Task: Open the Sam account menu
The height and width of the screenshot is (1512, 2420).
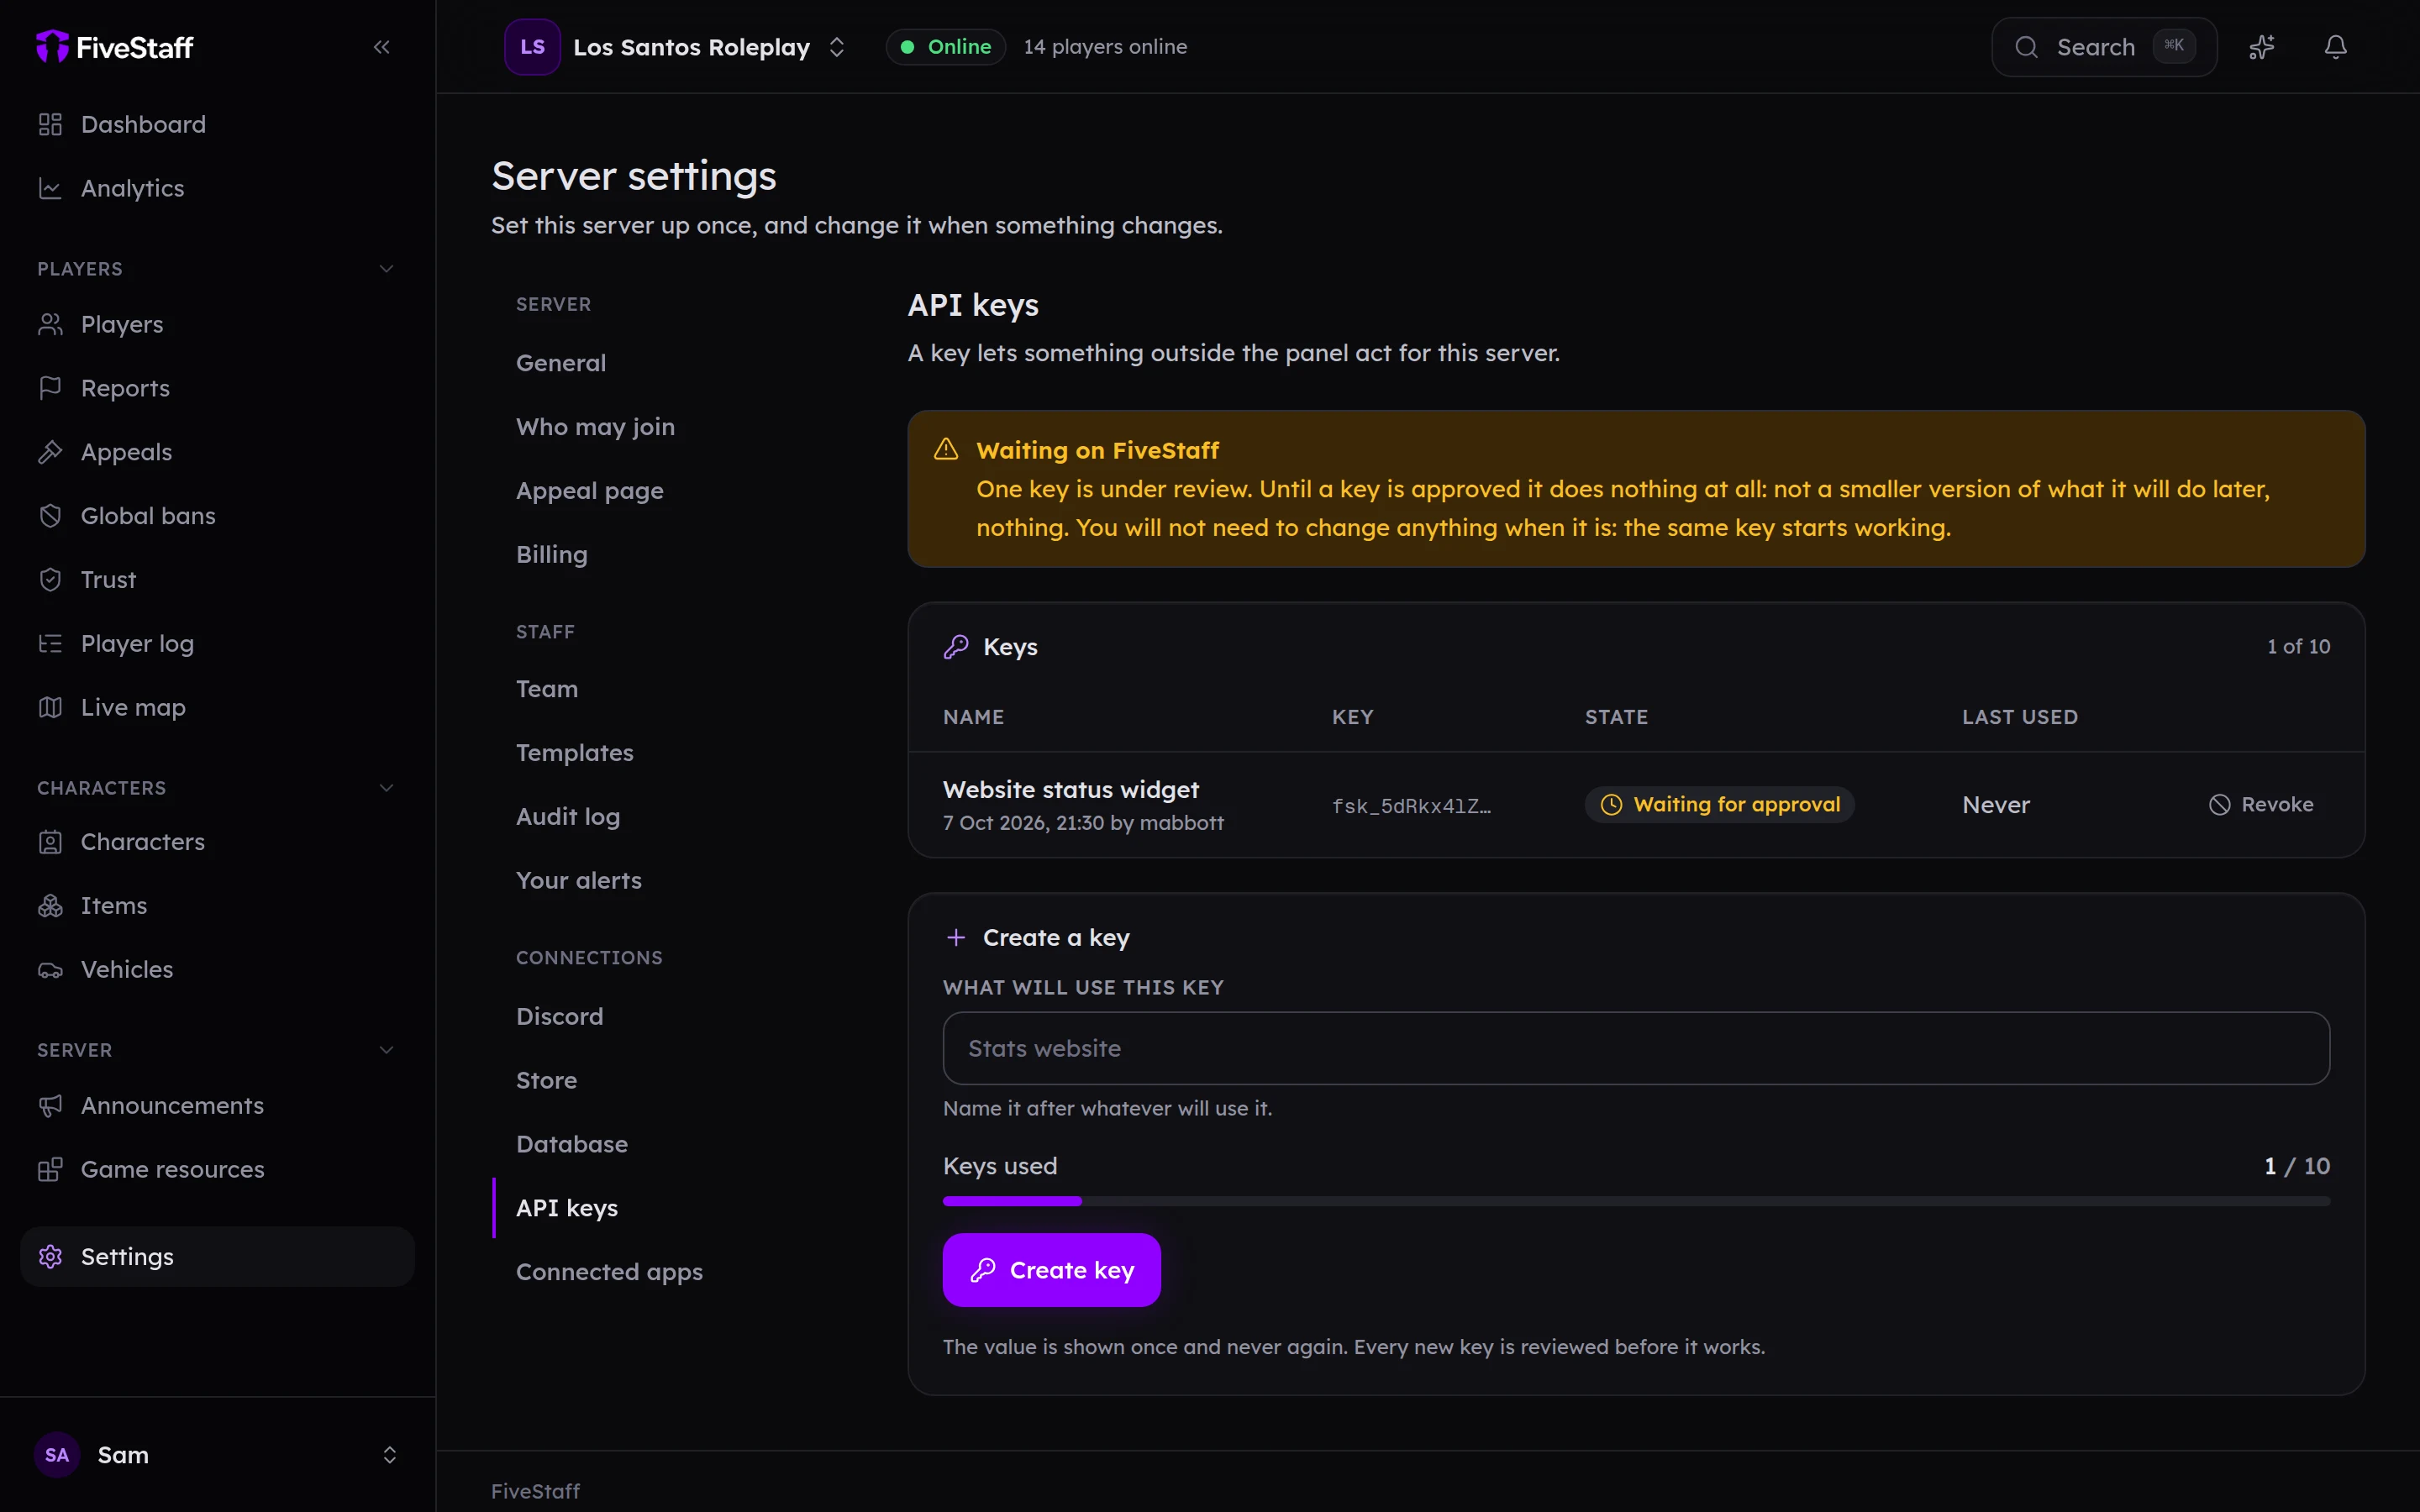Action: pos(217,1455)
